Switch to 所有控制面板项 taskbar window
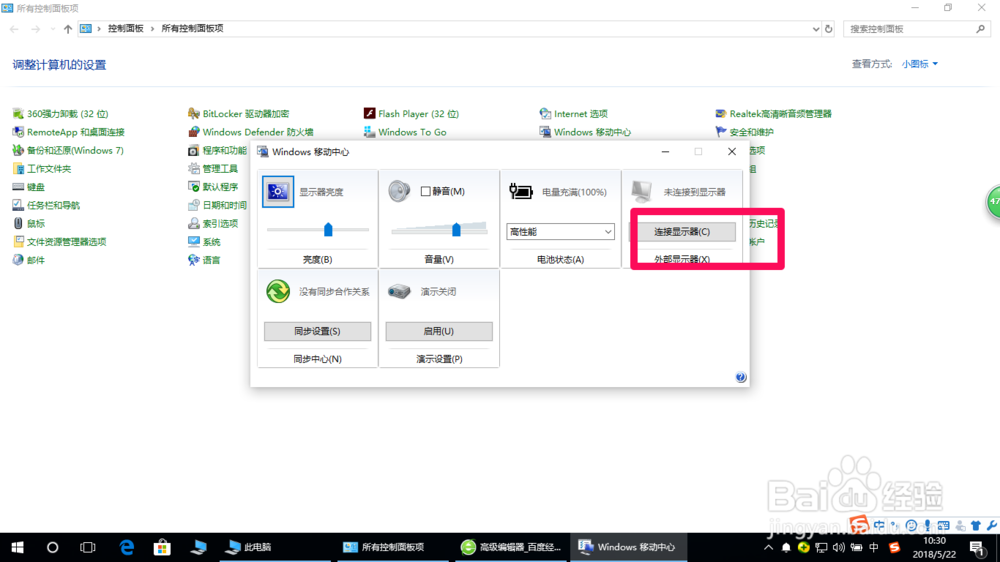1000x562 pixels. pos(393,547)
